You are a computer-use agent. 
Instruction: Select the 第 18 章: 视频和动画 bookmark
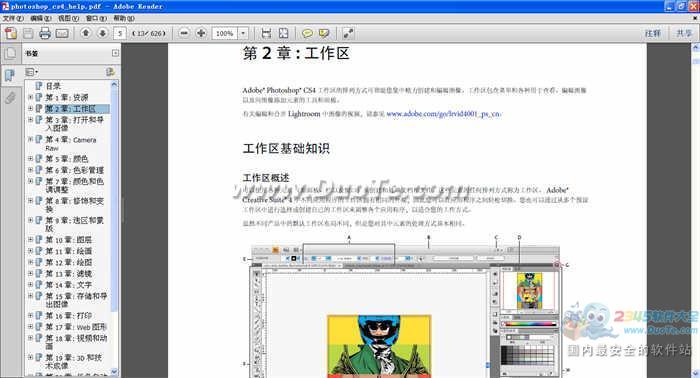click(x=76, y=342)
